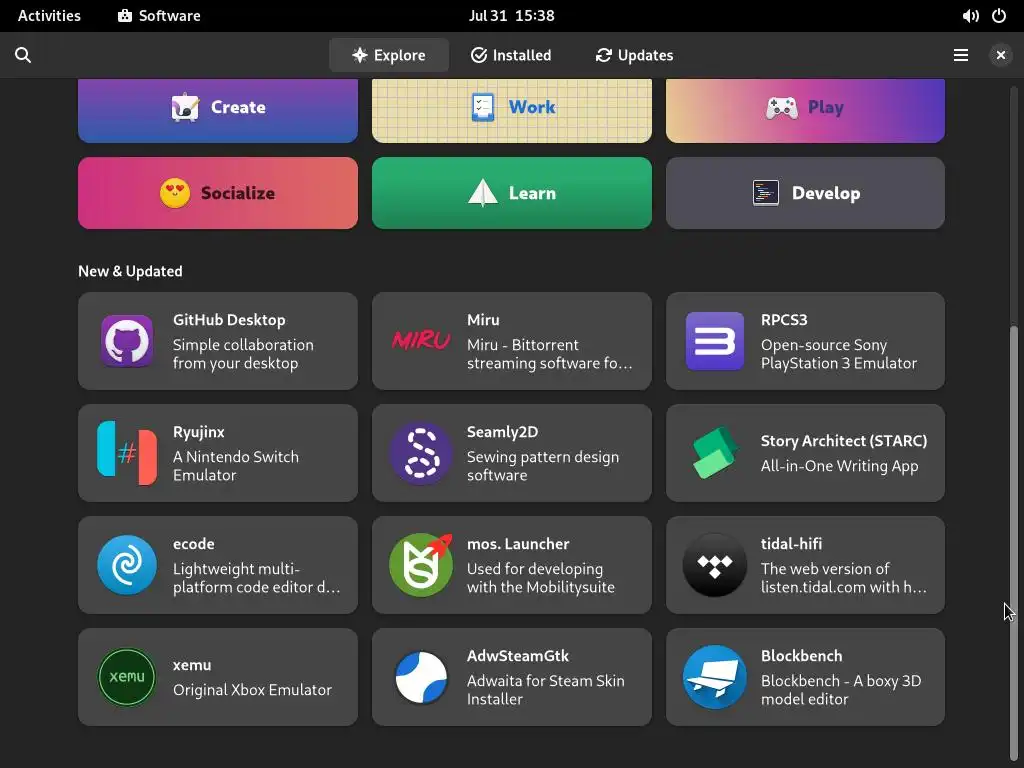Click 'Used for developing with the Mobilitysuite' text
This screenshot has height=768, width=1024.
coord(541,578)
